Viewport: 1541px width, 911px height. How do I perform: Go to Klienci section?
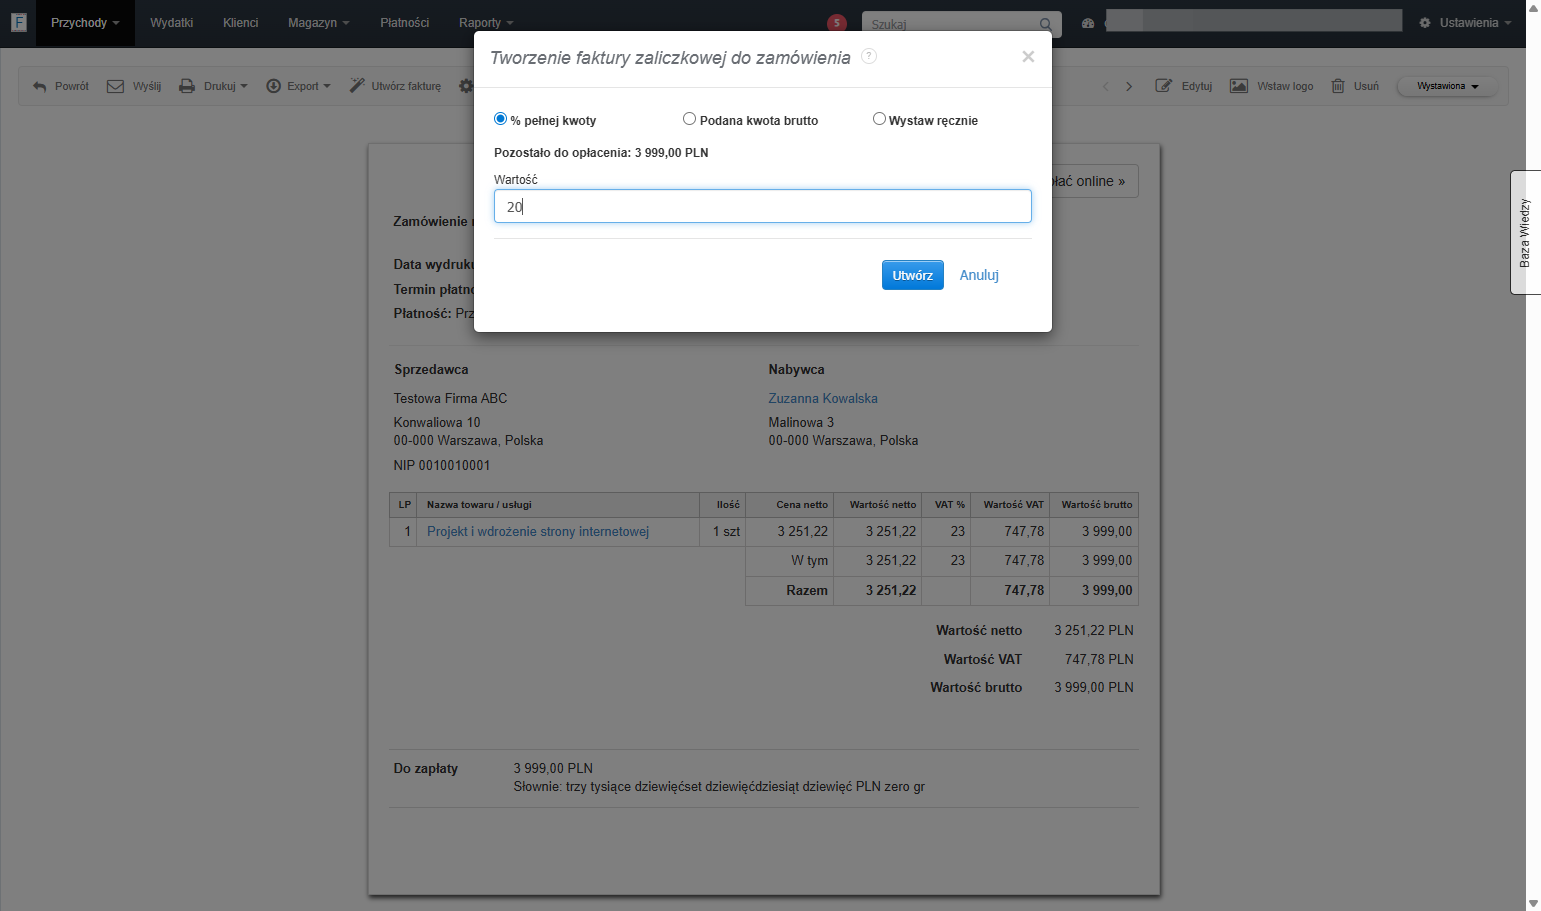[241, 23]
